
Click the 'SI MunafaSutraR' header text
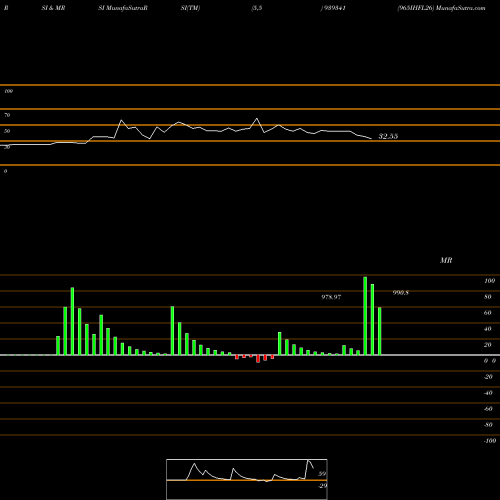coord(123,8)
